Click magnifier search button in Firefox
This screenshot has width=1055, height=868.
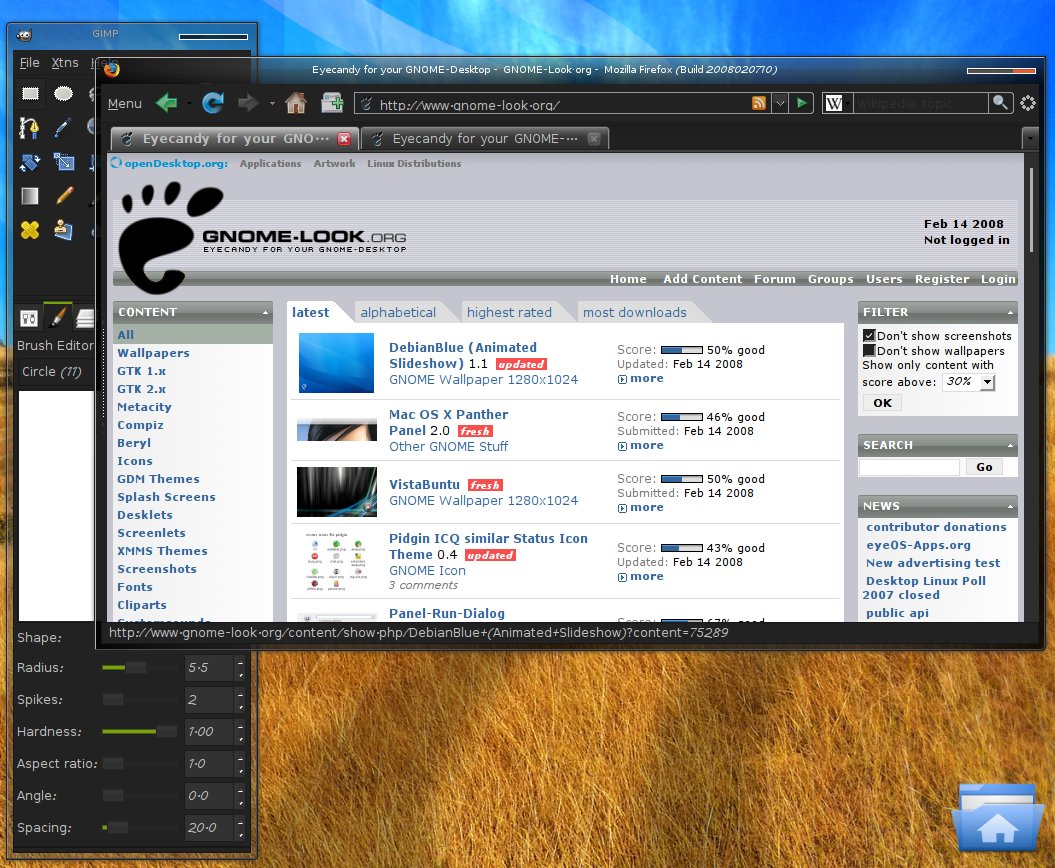coord(1000,103)
